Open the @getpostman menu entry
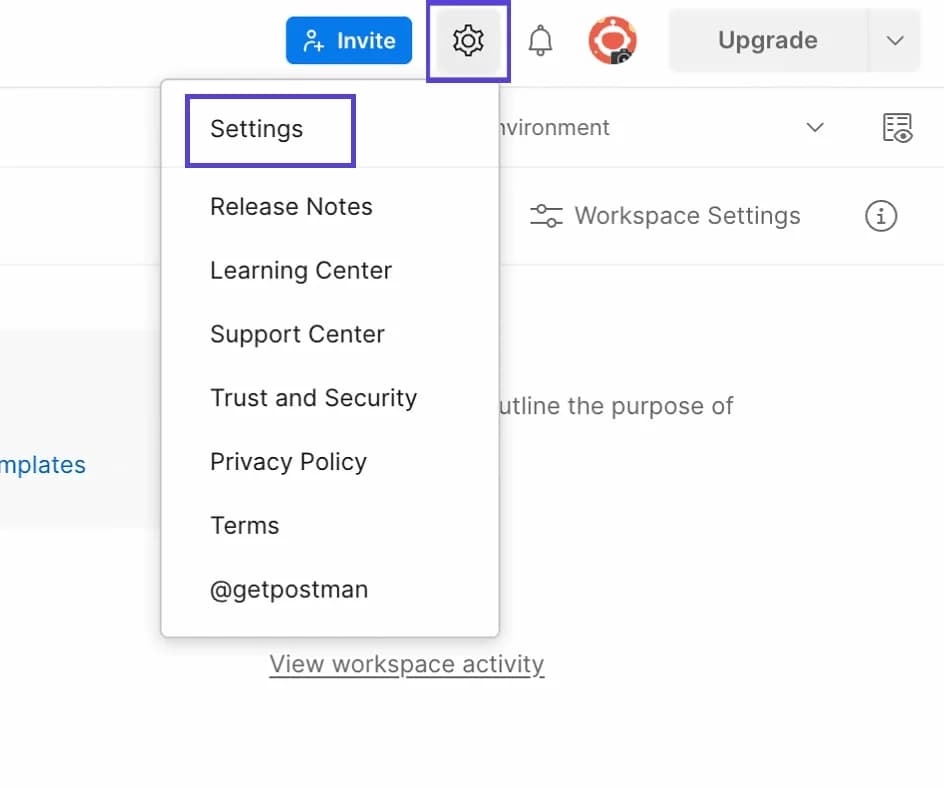Viewport: 944px width, 788px height. (289, 589)
